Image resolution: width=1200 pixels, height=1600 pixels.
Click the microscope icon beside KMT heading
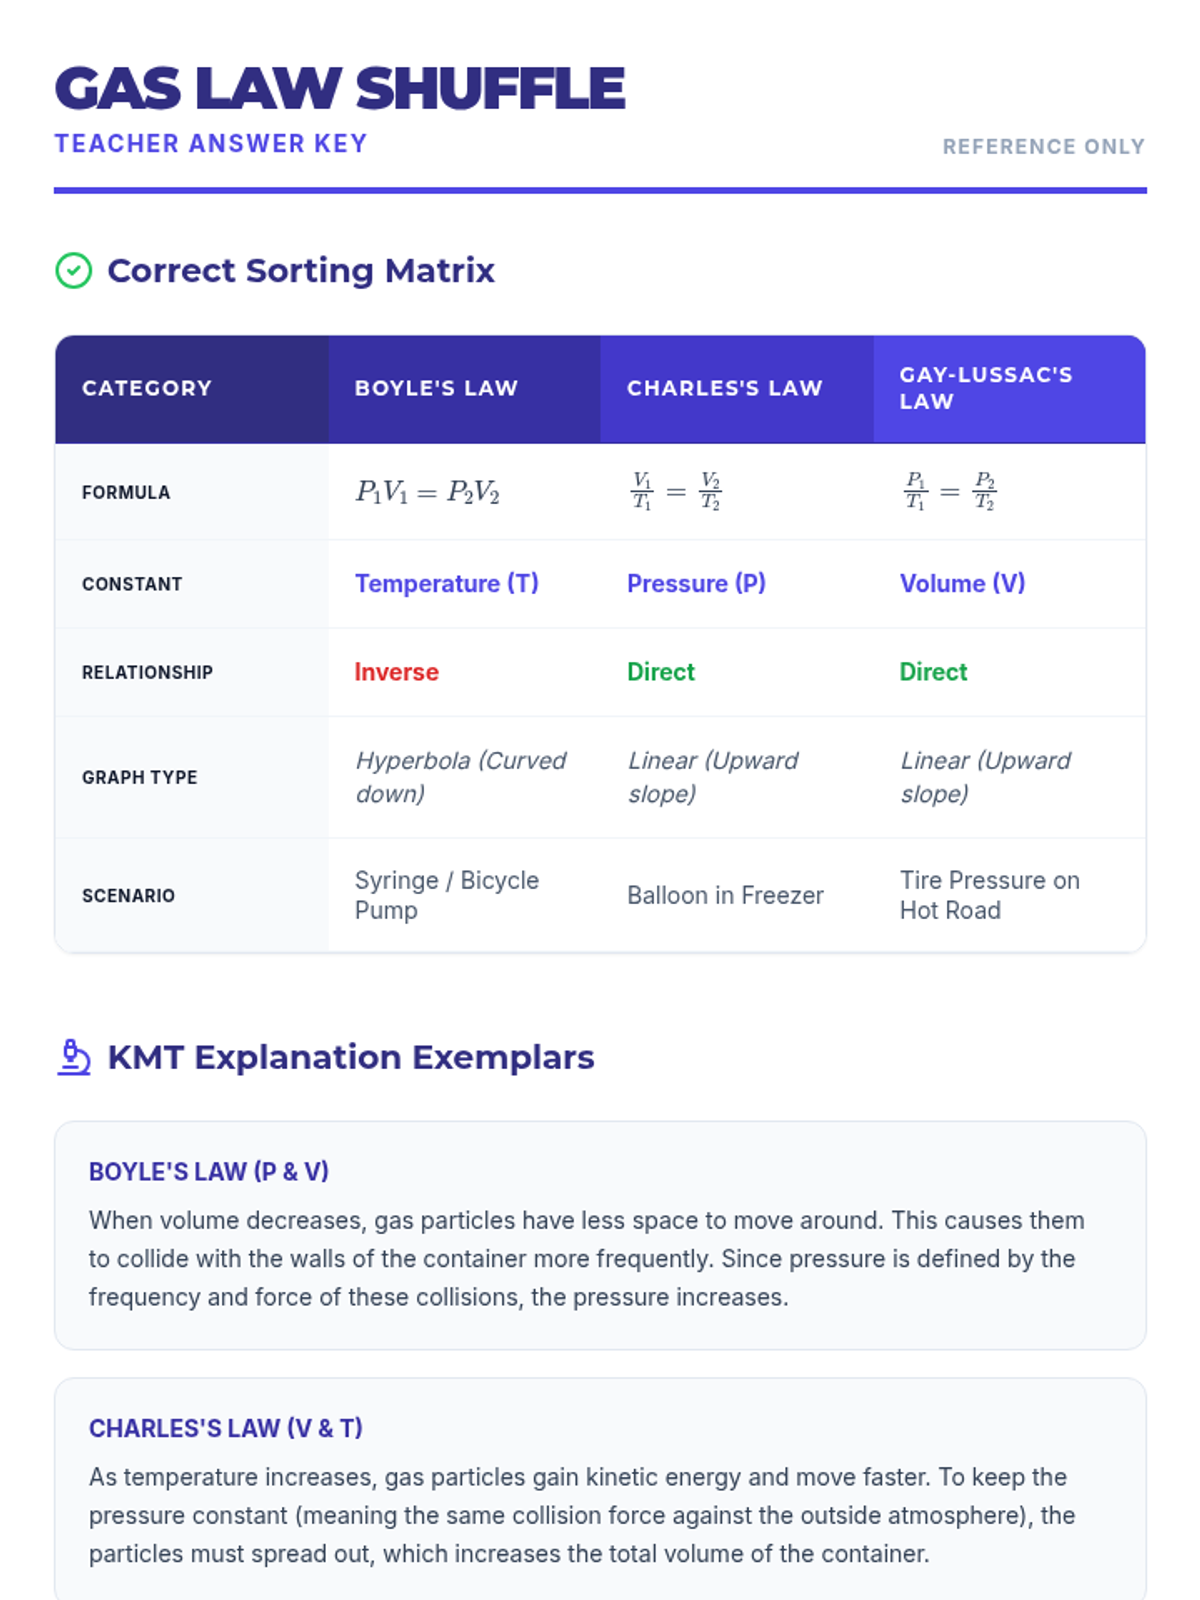[74, 1057]
